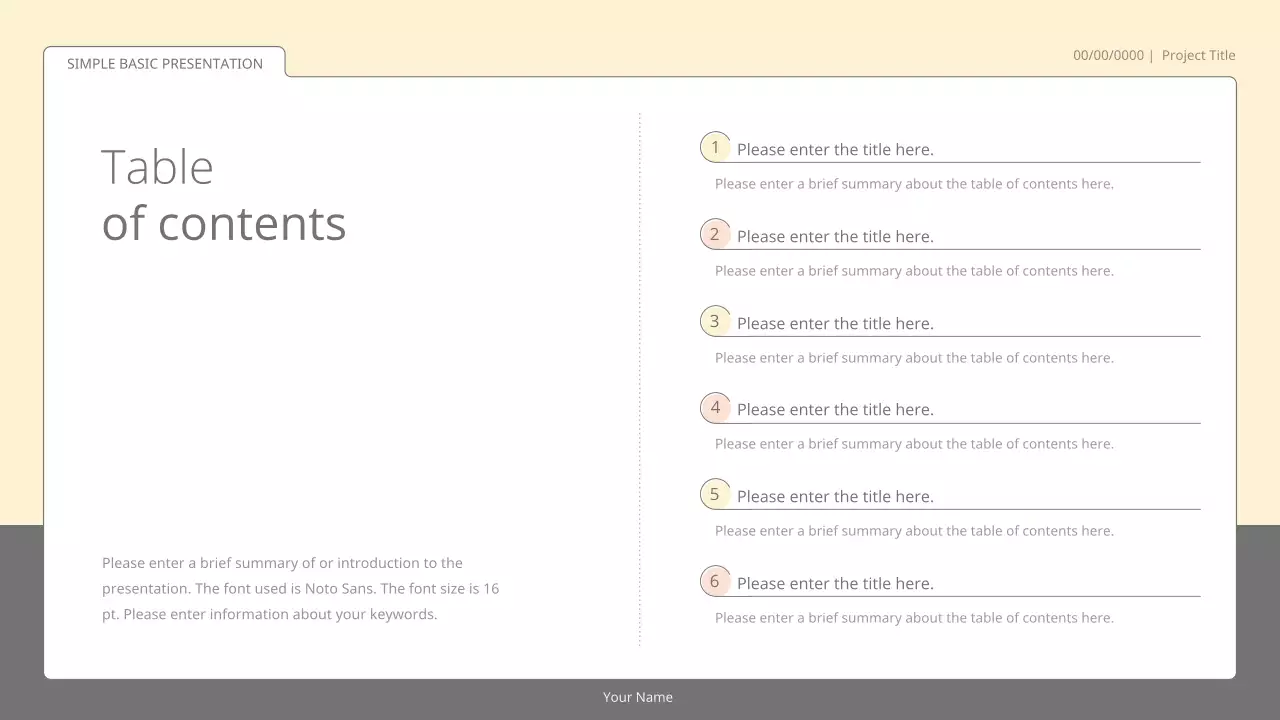Image resolution: width=1280 pixels, height=720 pixels.
Task: Select the title placeholder beside number 3
Action: click(x=835, y=323)
